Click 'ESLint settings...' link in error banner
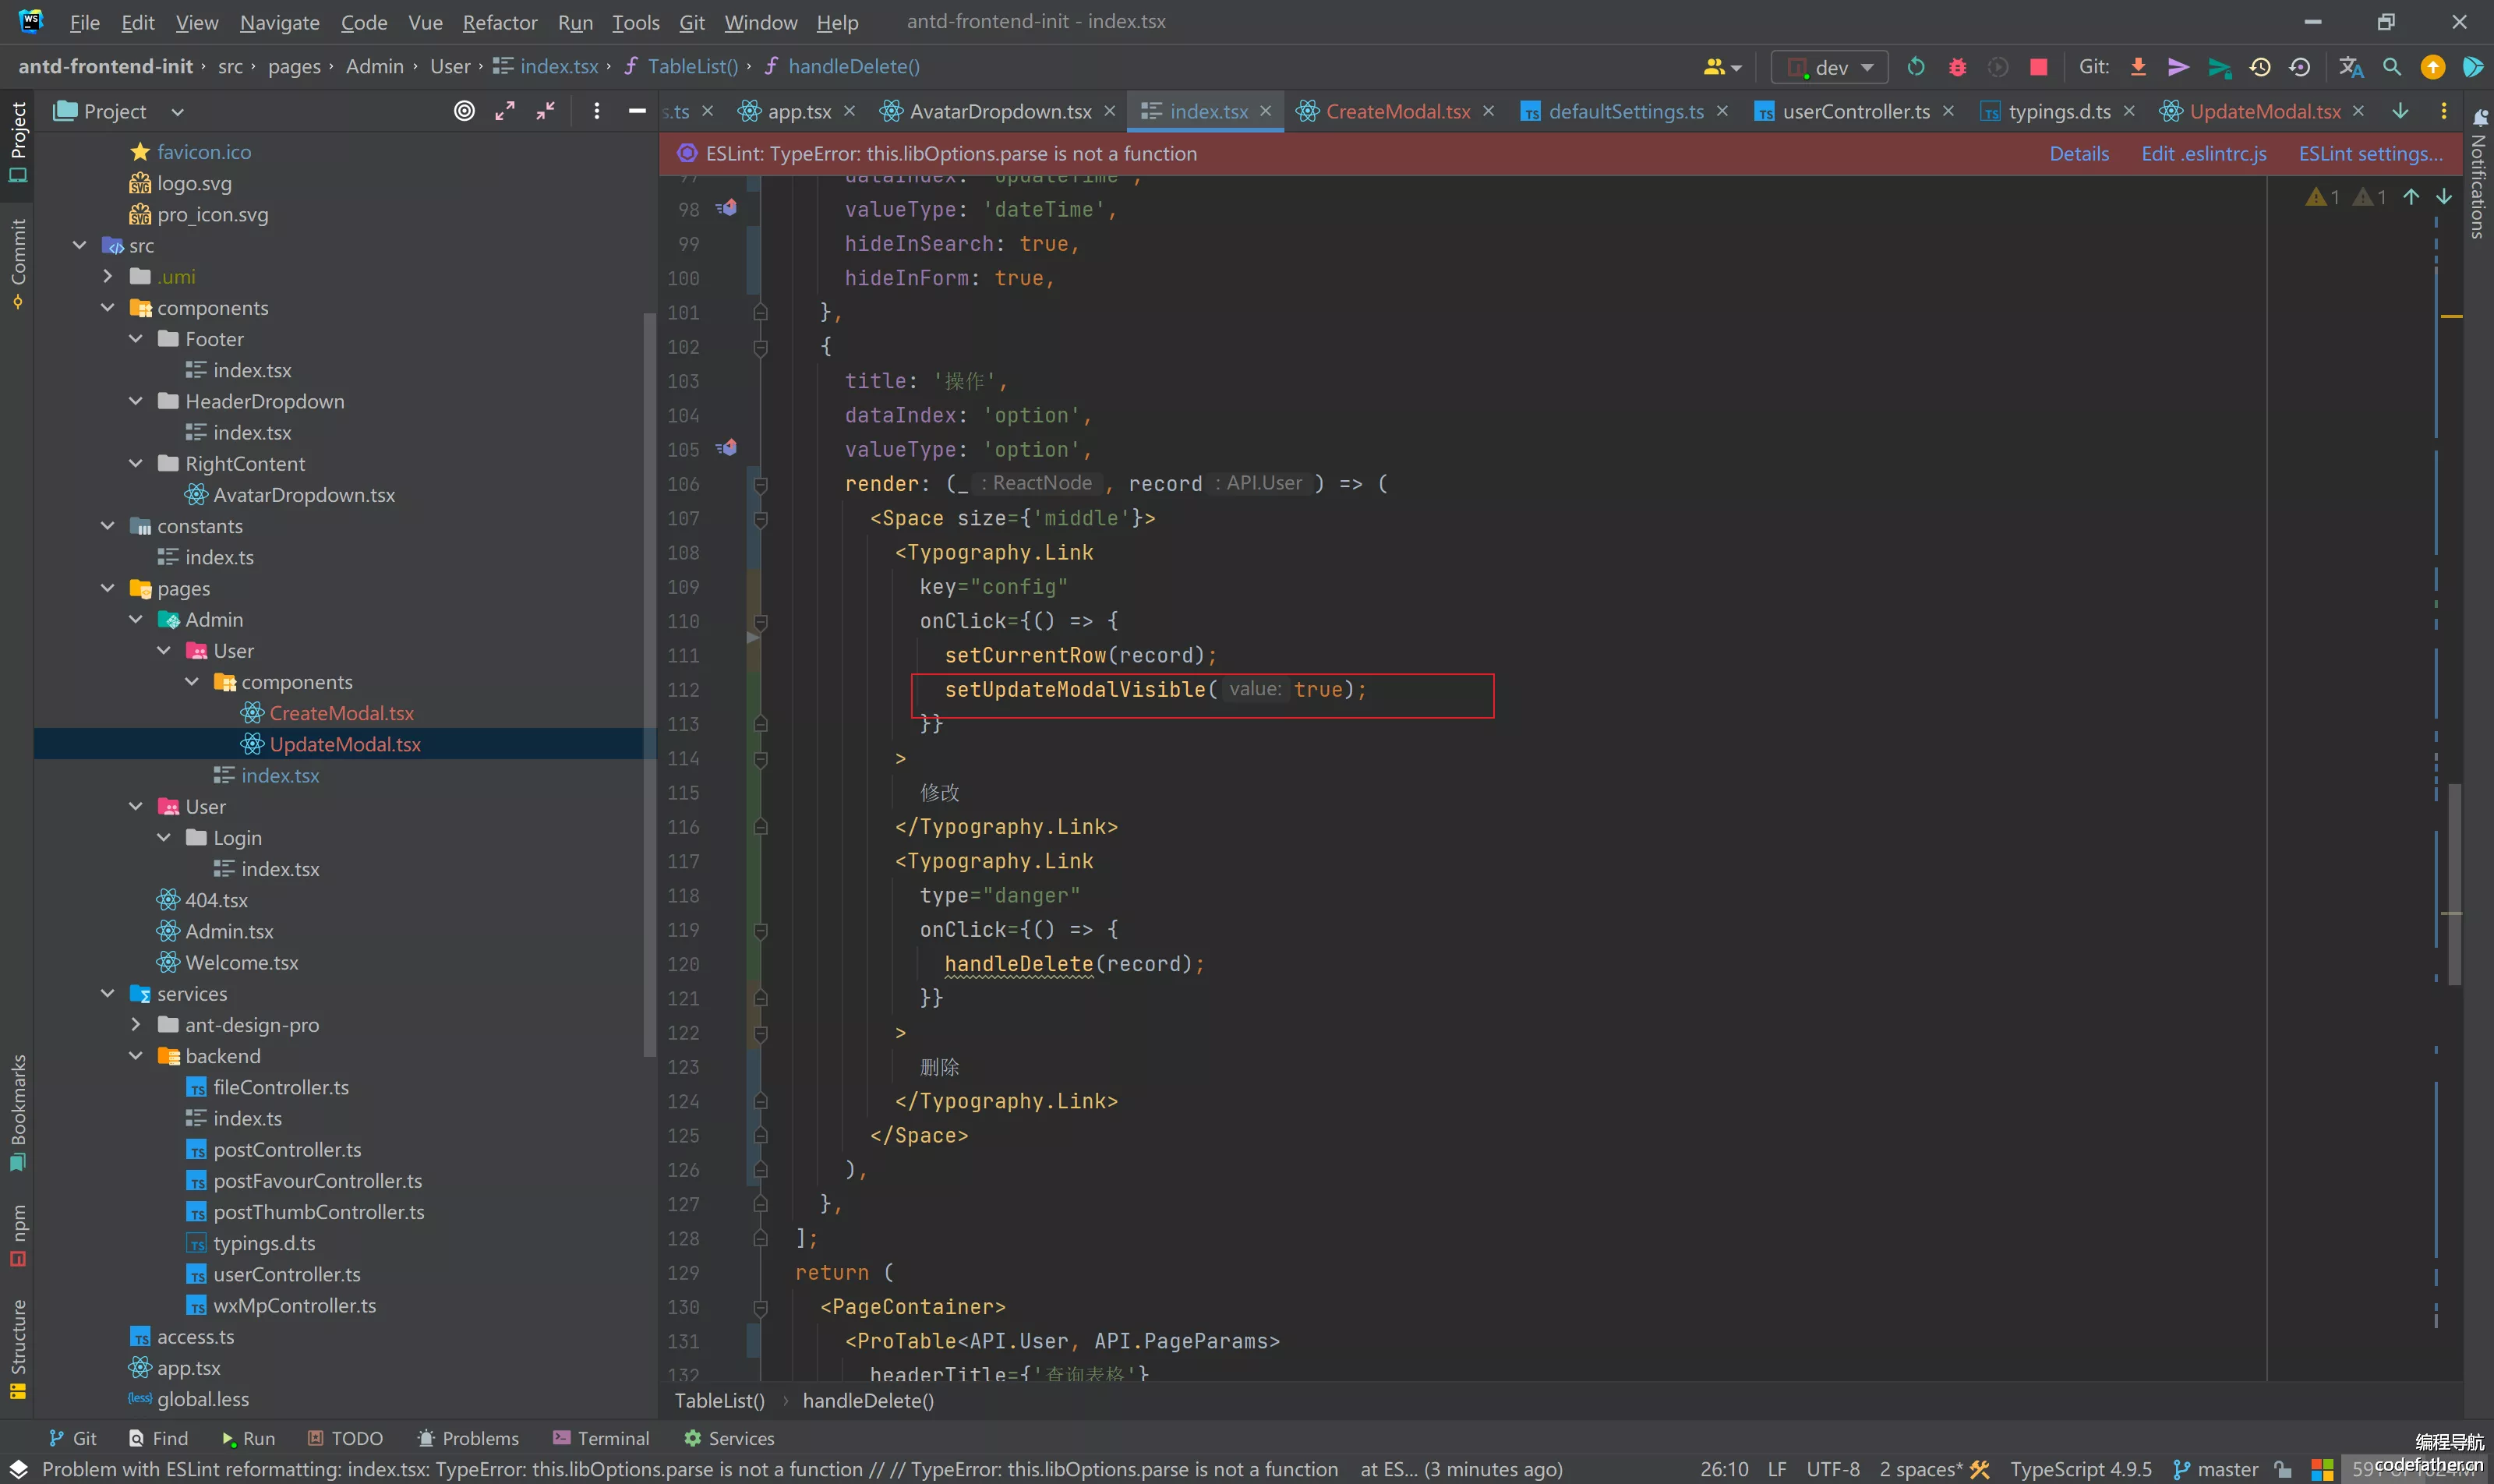This screenshot has width=2494, height=1484. click(2369, 154)
